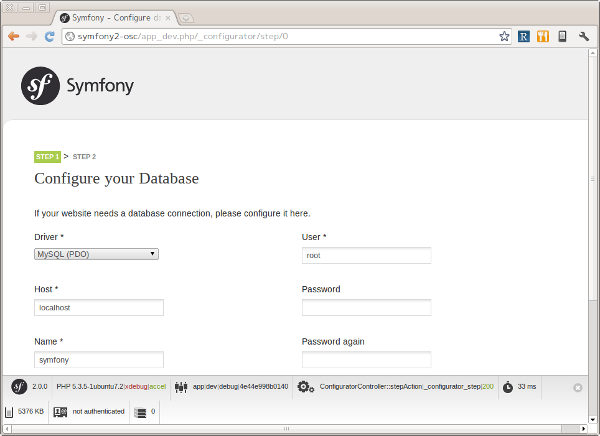Select the Symfony - Configure browser tab
This screenshot has height=436, width=600.
[115, 18]
